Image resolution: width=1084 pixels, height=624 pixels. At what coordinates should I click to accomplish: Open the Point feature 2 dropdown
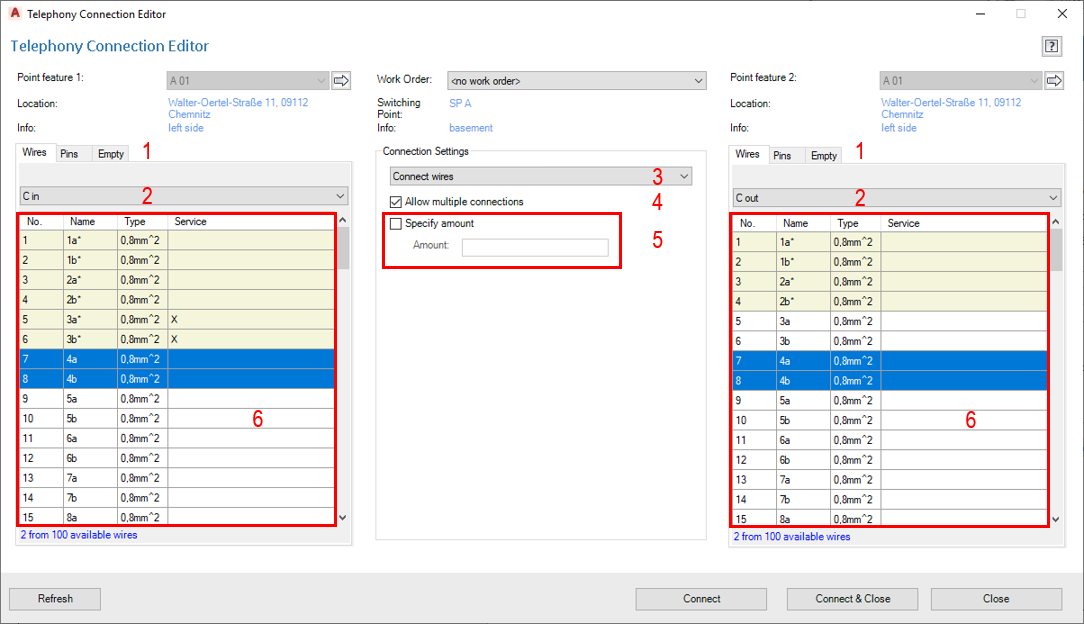point(960,80)
